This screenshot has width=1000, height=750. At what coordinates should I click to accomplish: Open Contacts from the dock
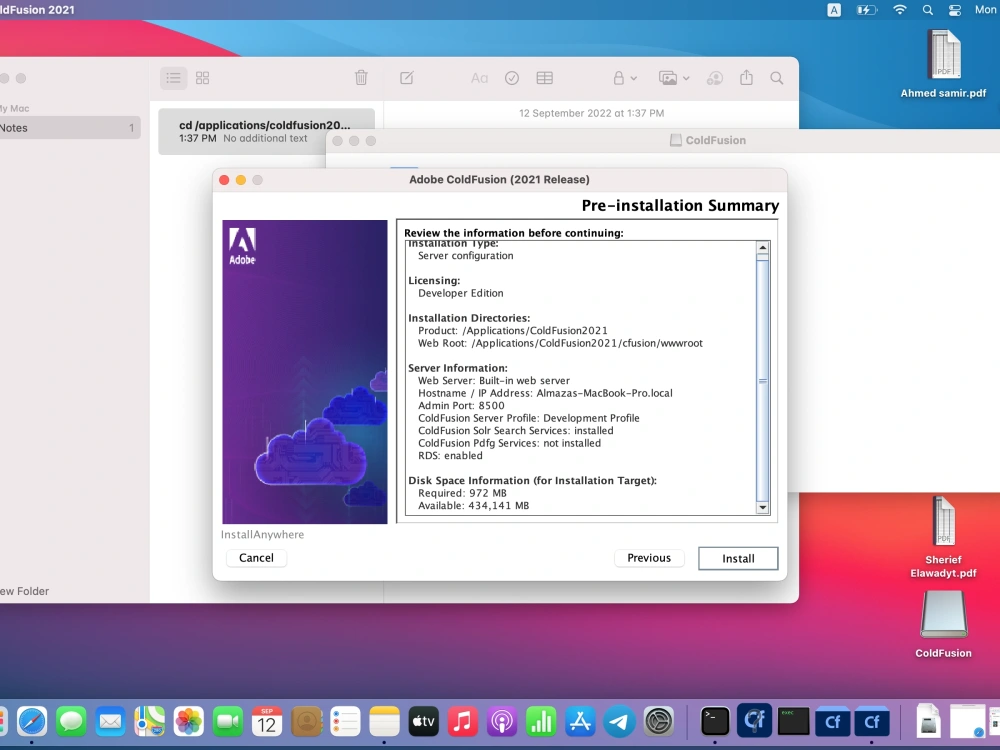tap(306, 722)
